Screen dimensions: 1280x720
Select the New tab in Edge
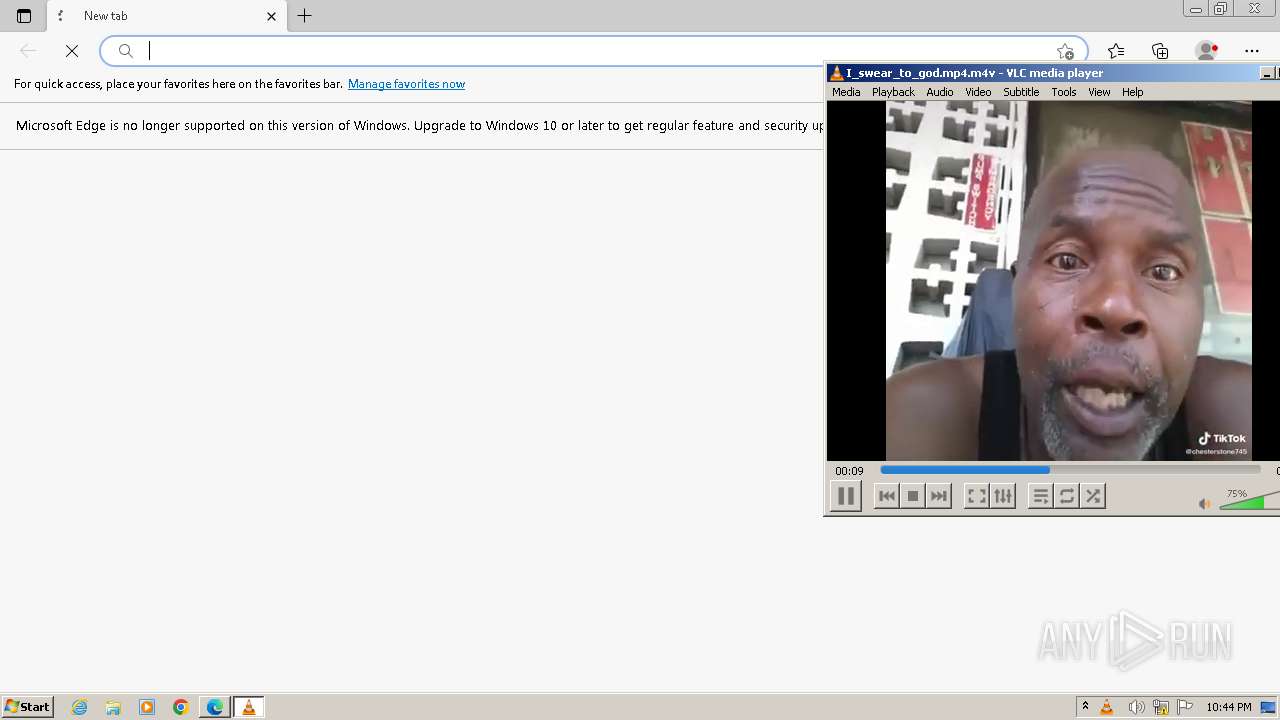(x=166, y=16)
